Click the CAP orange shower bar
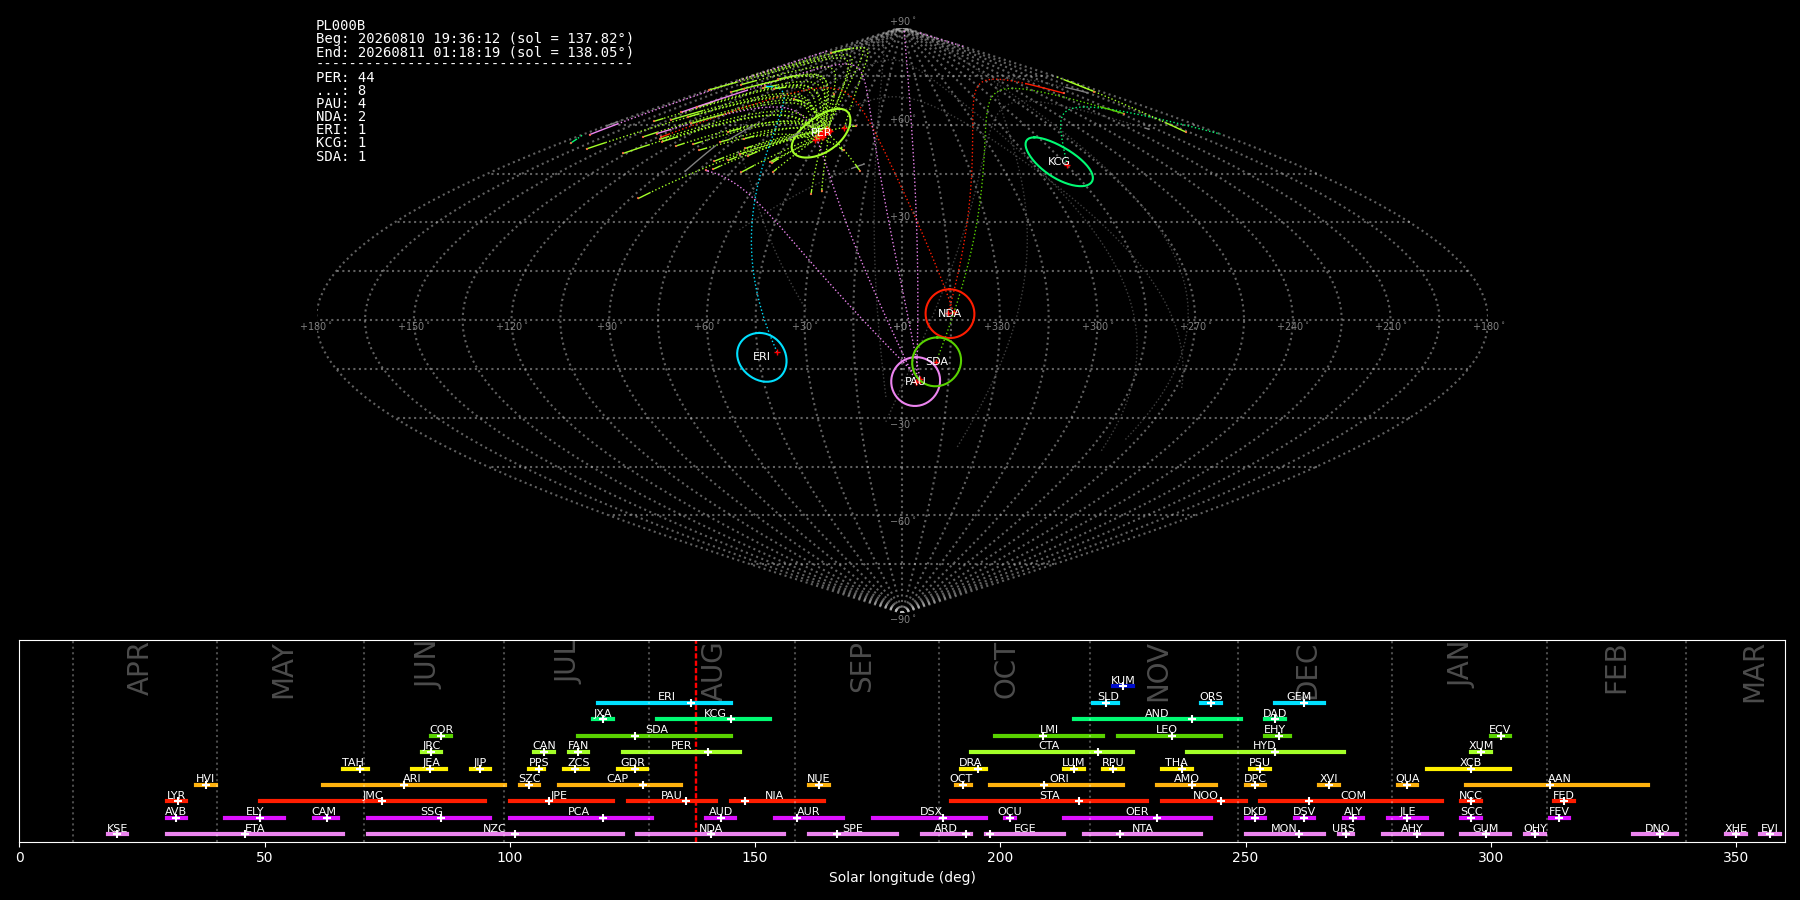This screenshot has width=1800, height=900. tap(620, 785)
